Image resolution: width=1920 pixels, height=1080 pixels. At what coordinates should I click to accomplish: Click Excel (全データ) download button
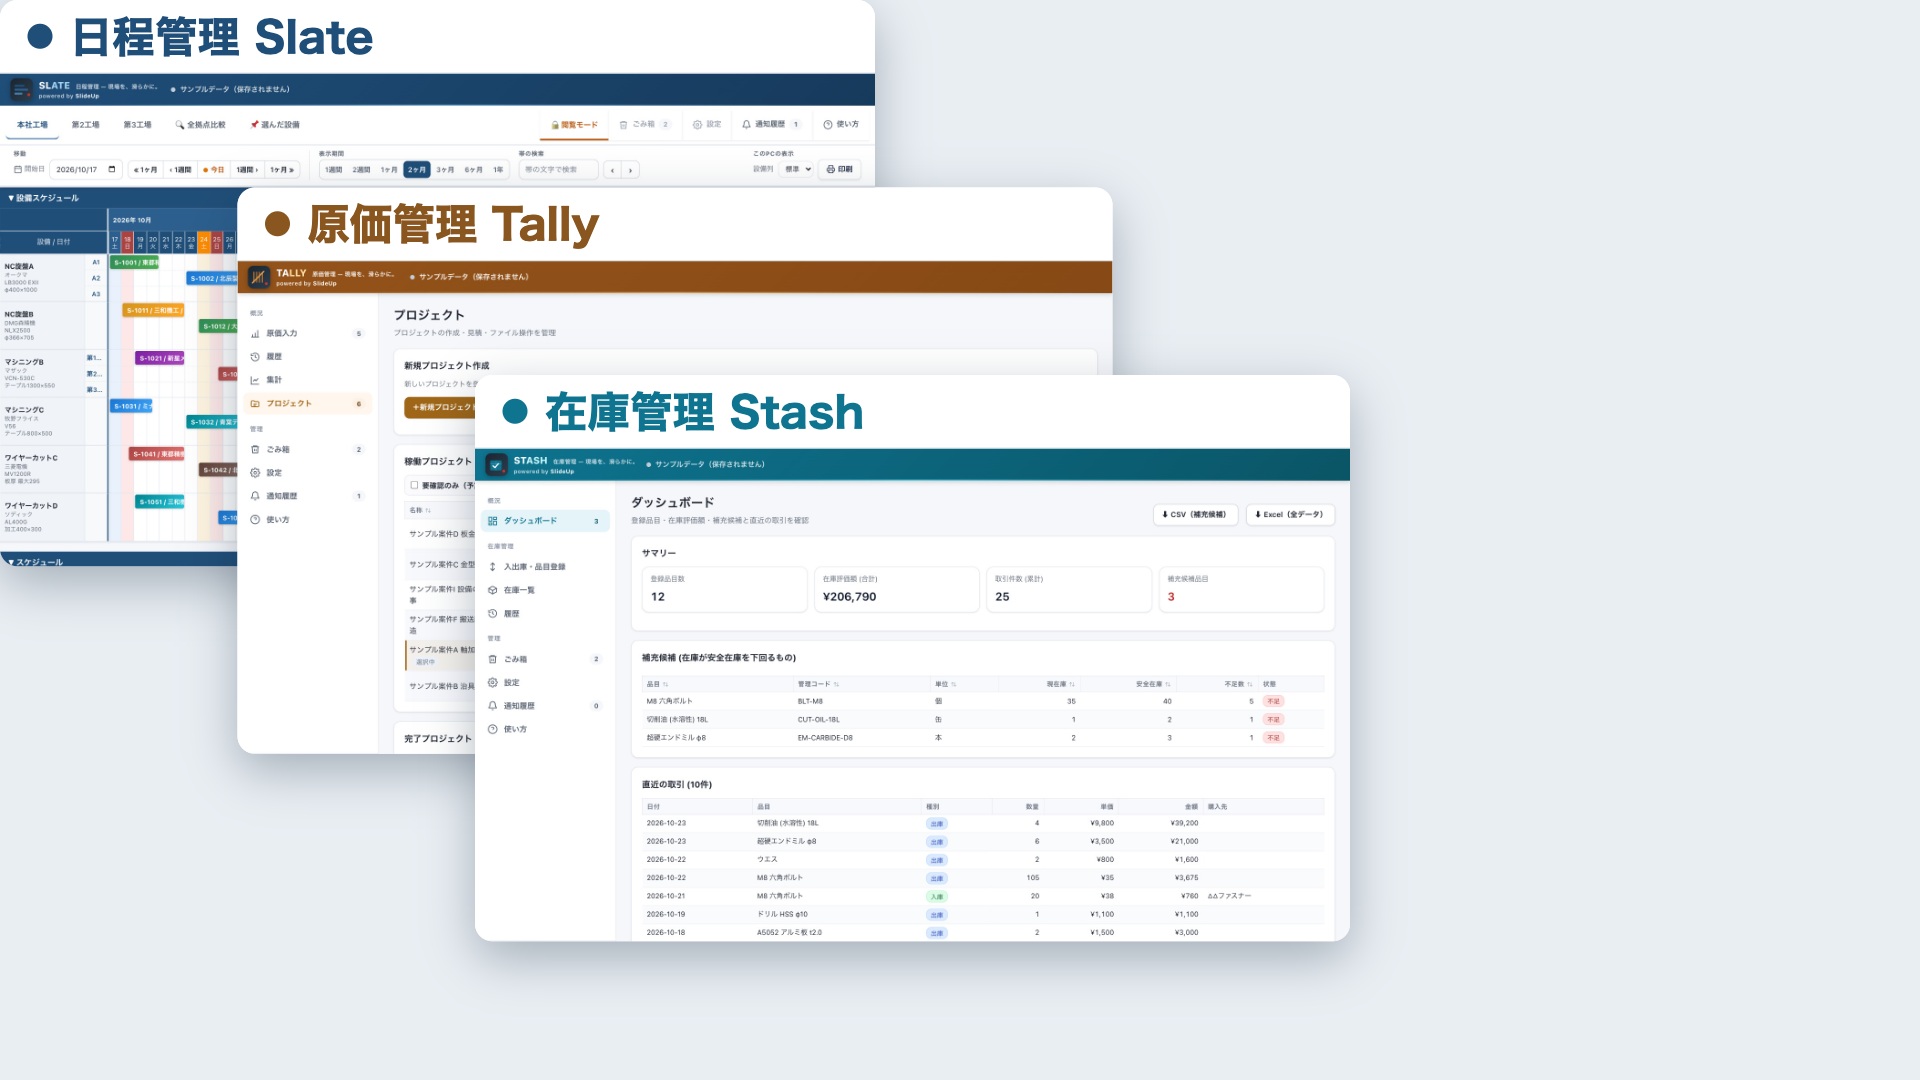pos(1290,515)
